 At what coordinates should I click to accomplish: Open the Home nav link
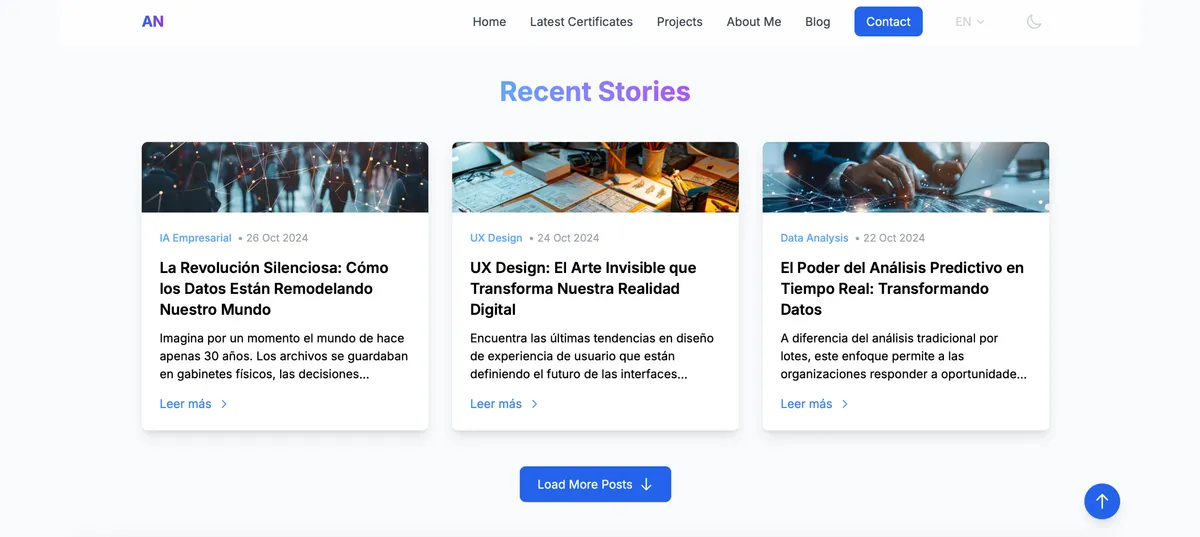click(x=489, y=22)
